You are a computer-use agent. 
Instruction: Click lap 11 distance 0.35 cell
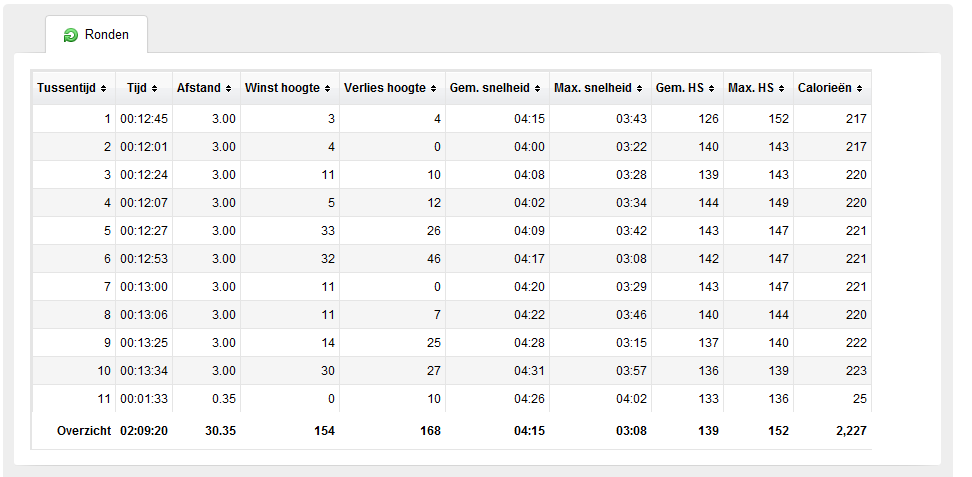click(x=224, y=399)
